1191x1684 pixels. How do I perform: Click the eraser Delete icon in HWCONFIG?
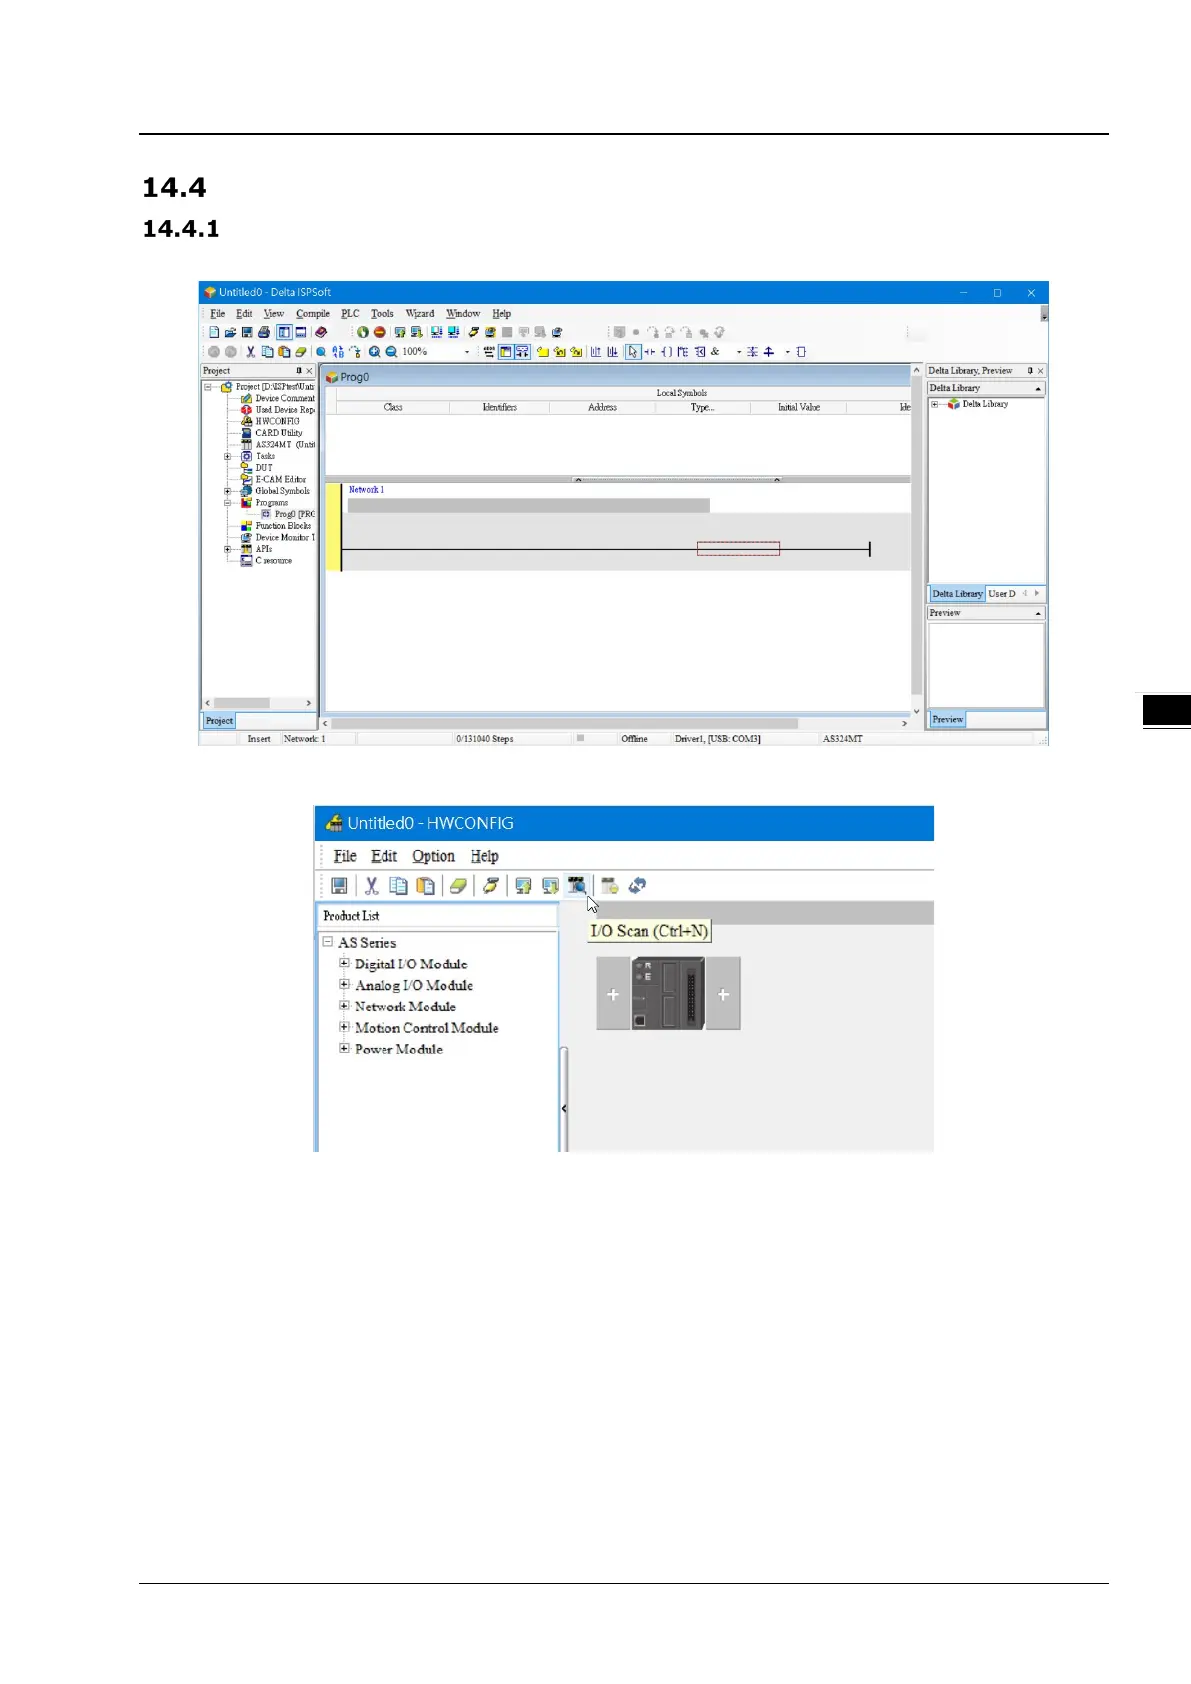458,885
